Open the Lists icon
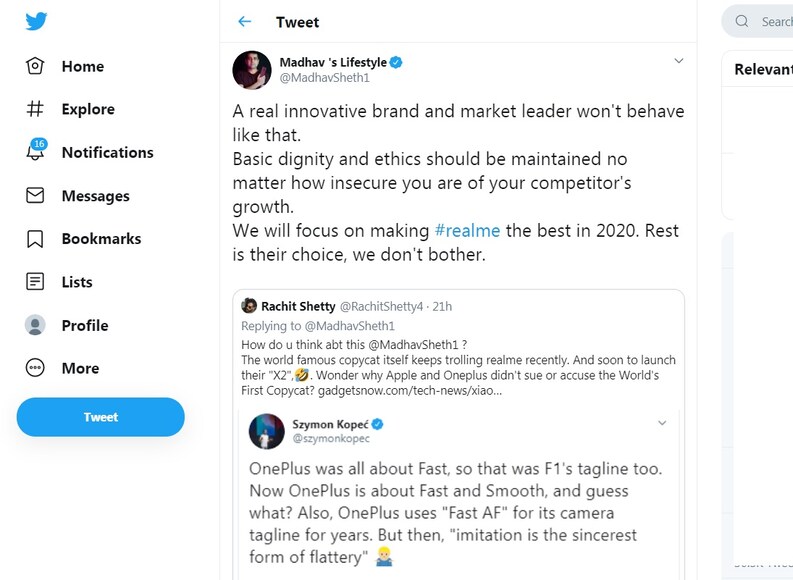 (x=35, y=282)
